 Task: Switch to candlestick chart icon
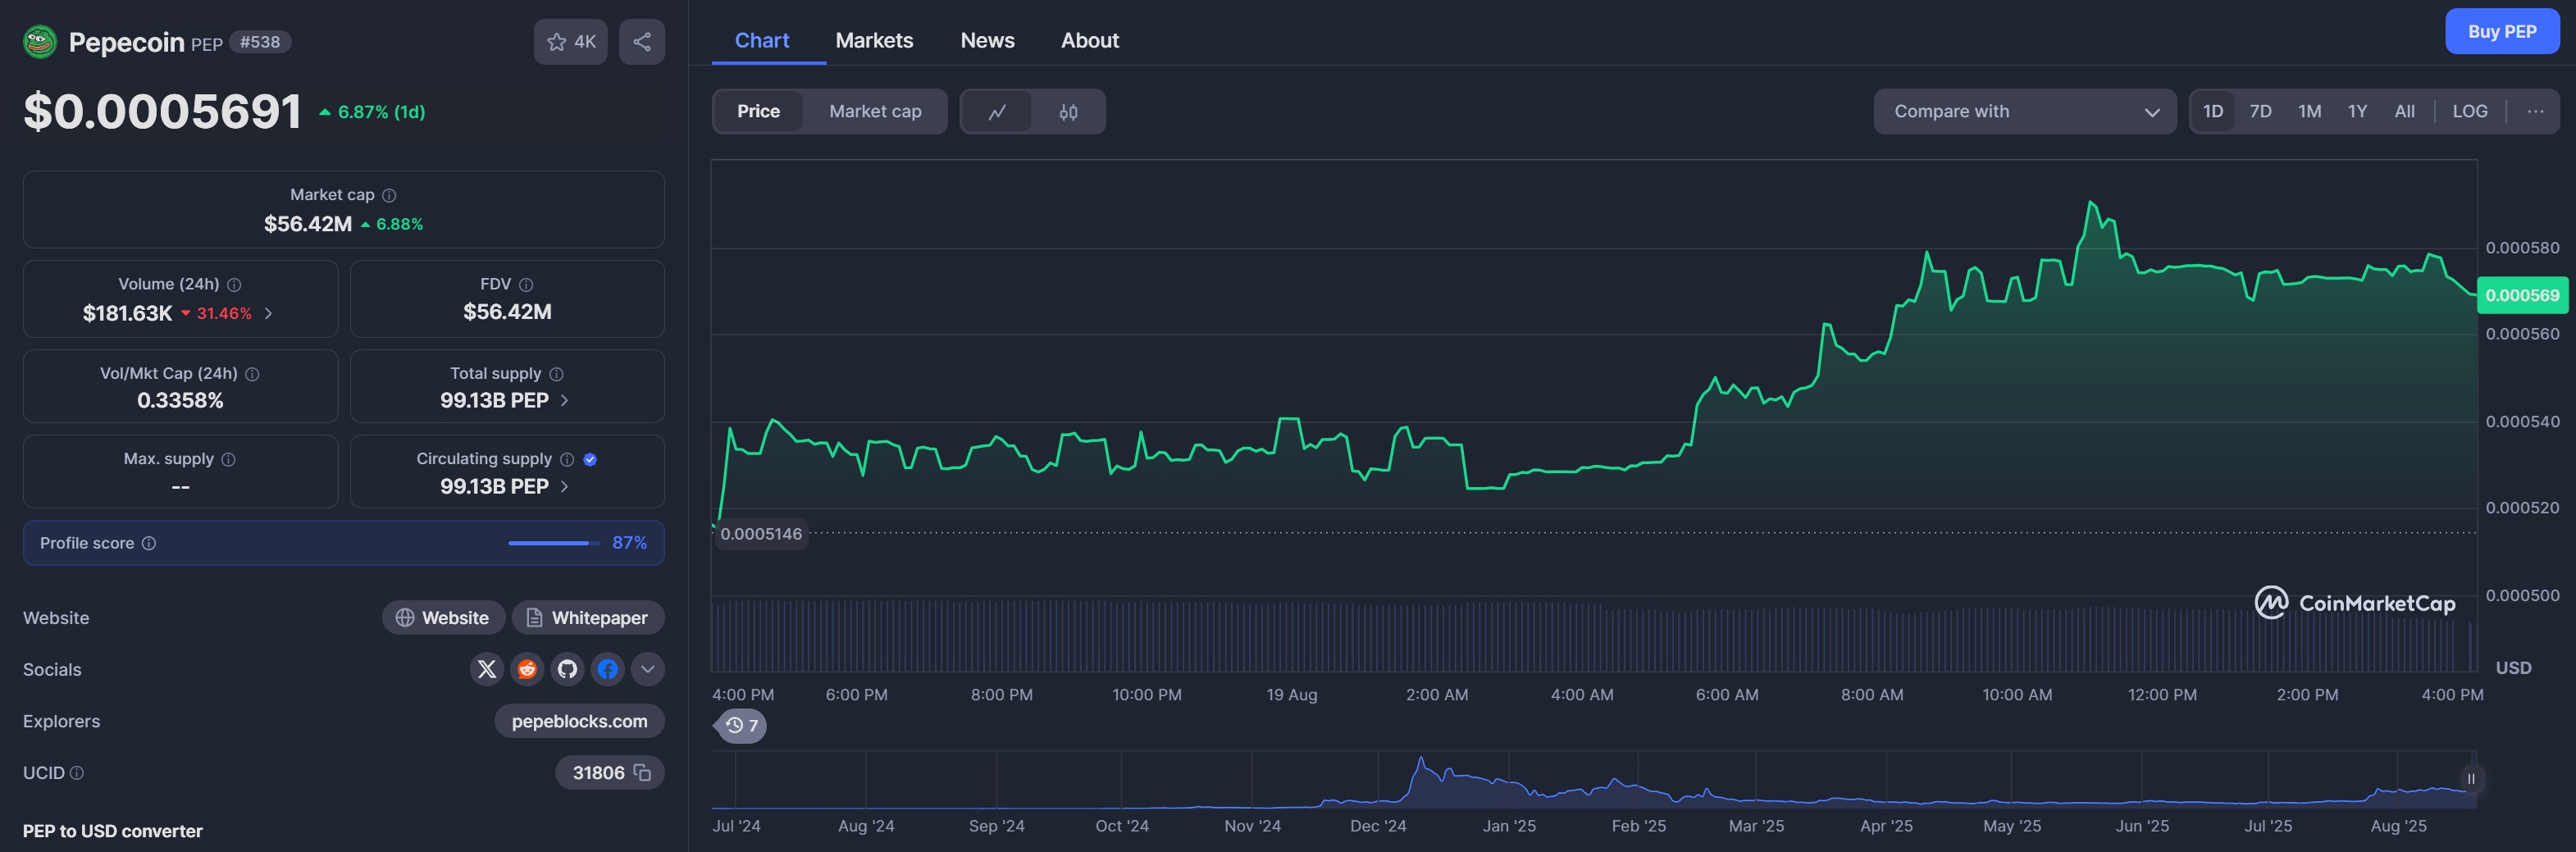point(1068,111)
